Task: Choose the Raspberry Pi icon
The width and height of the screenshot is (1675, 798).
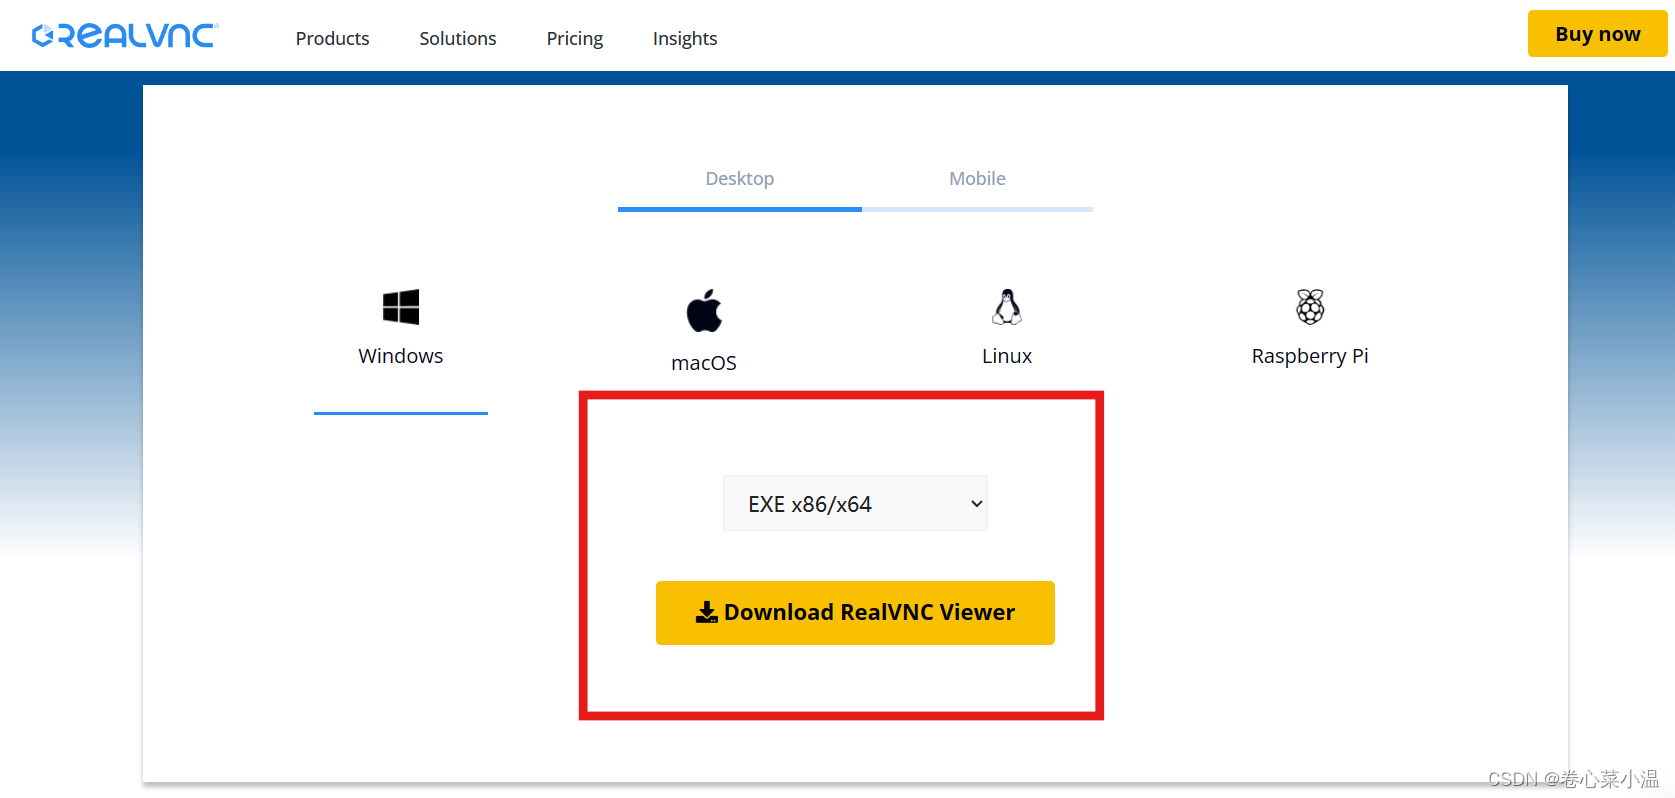Action: pyautogui.click(x=1310, y=307)
